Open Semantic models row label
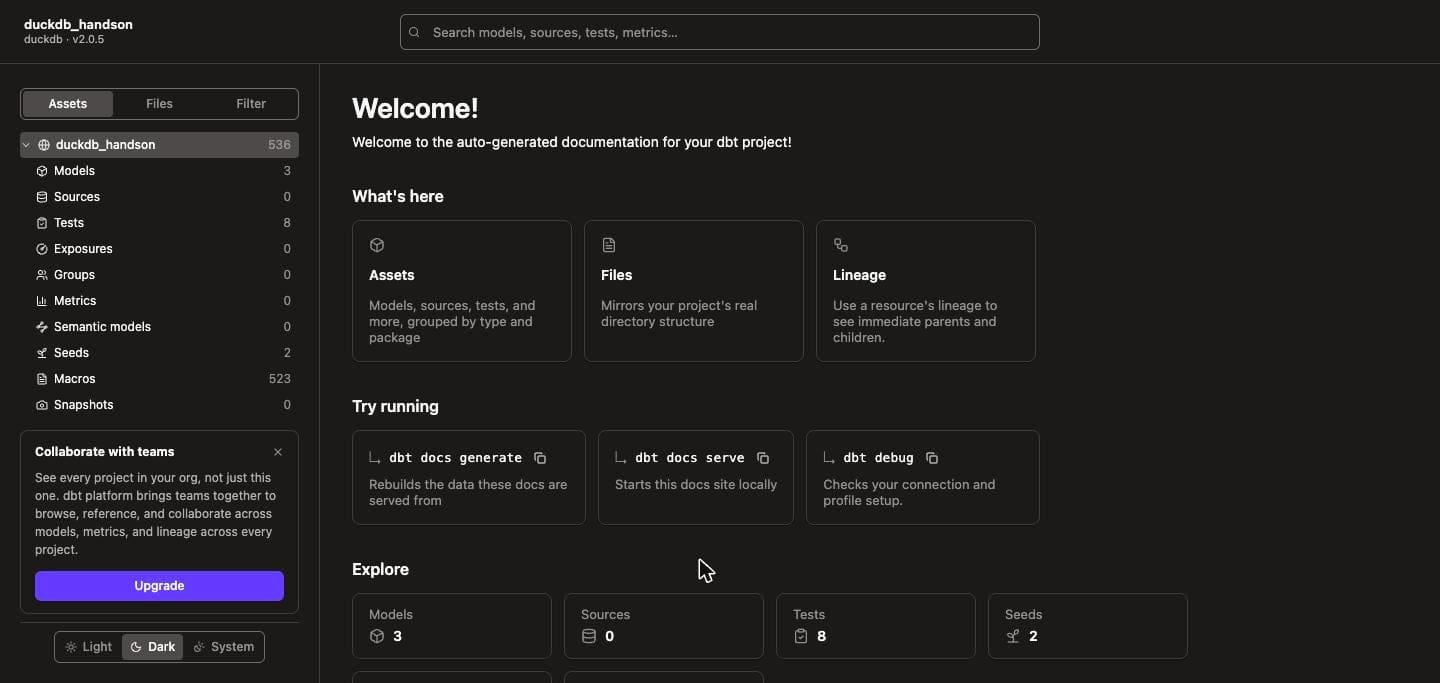The image size is (1440, 683). [102, 327]
